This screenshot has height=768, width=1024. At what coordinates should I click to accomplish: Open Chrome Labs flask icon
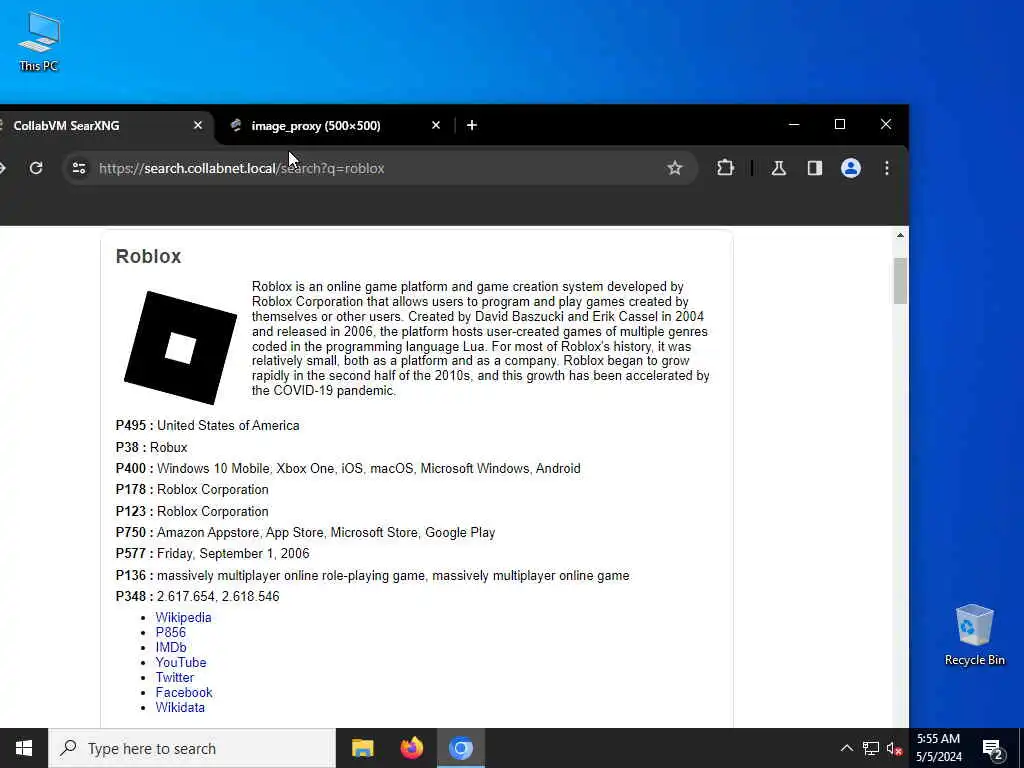tap(778, 168)
